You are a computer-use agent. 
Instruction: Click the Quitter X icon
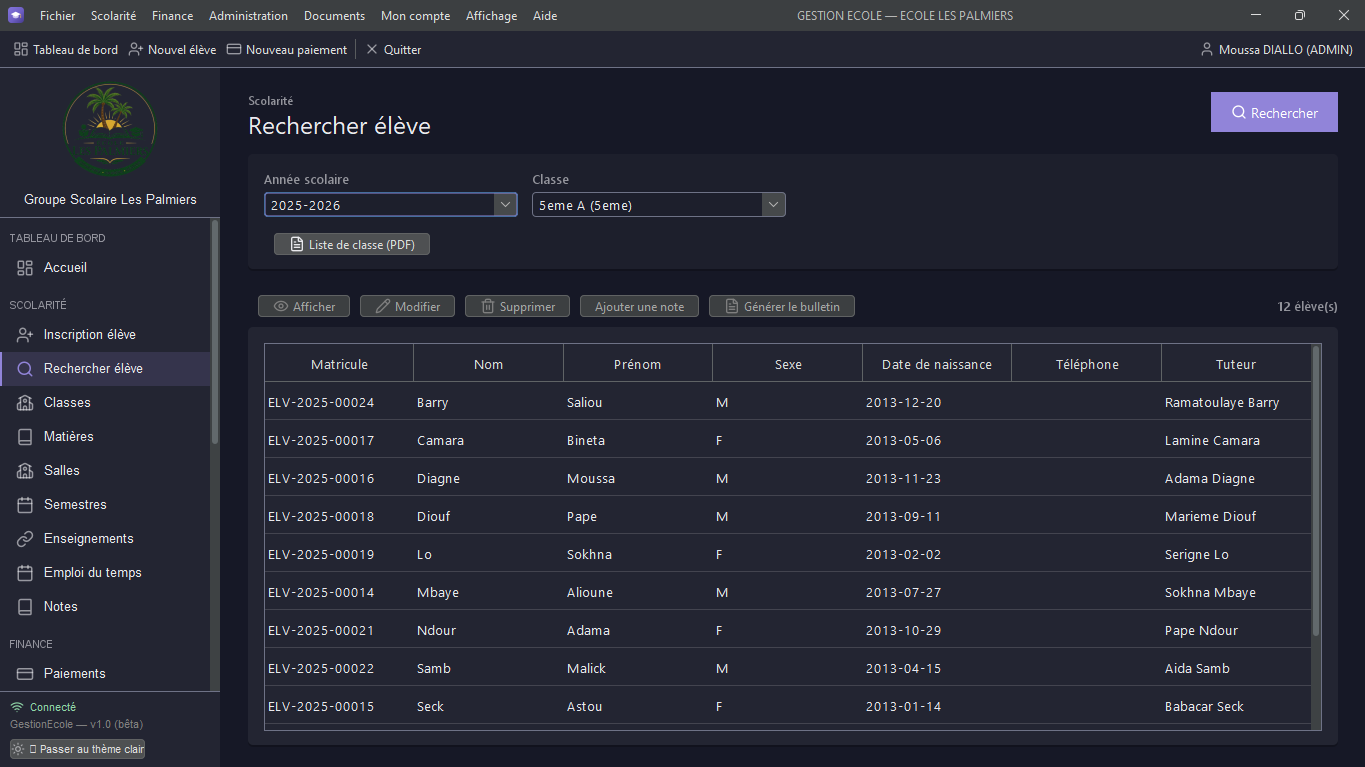[x=372, y=49]
